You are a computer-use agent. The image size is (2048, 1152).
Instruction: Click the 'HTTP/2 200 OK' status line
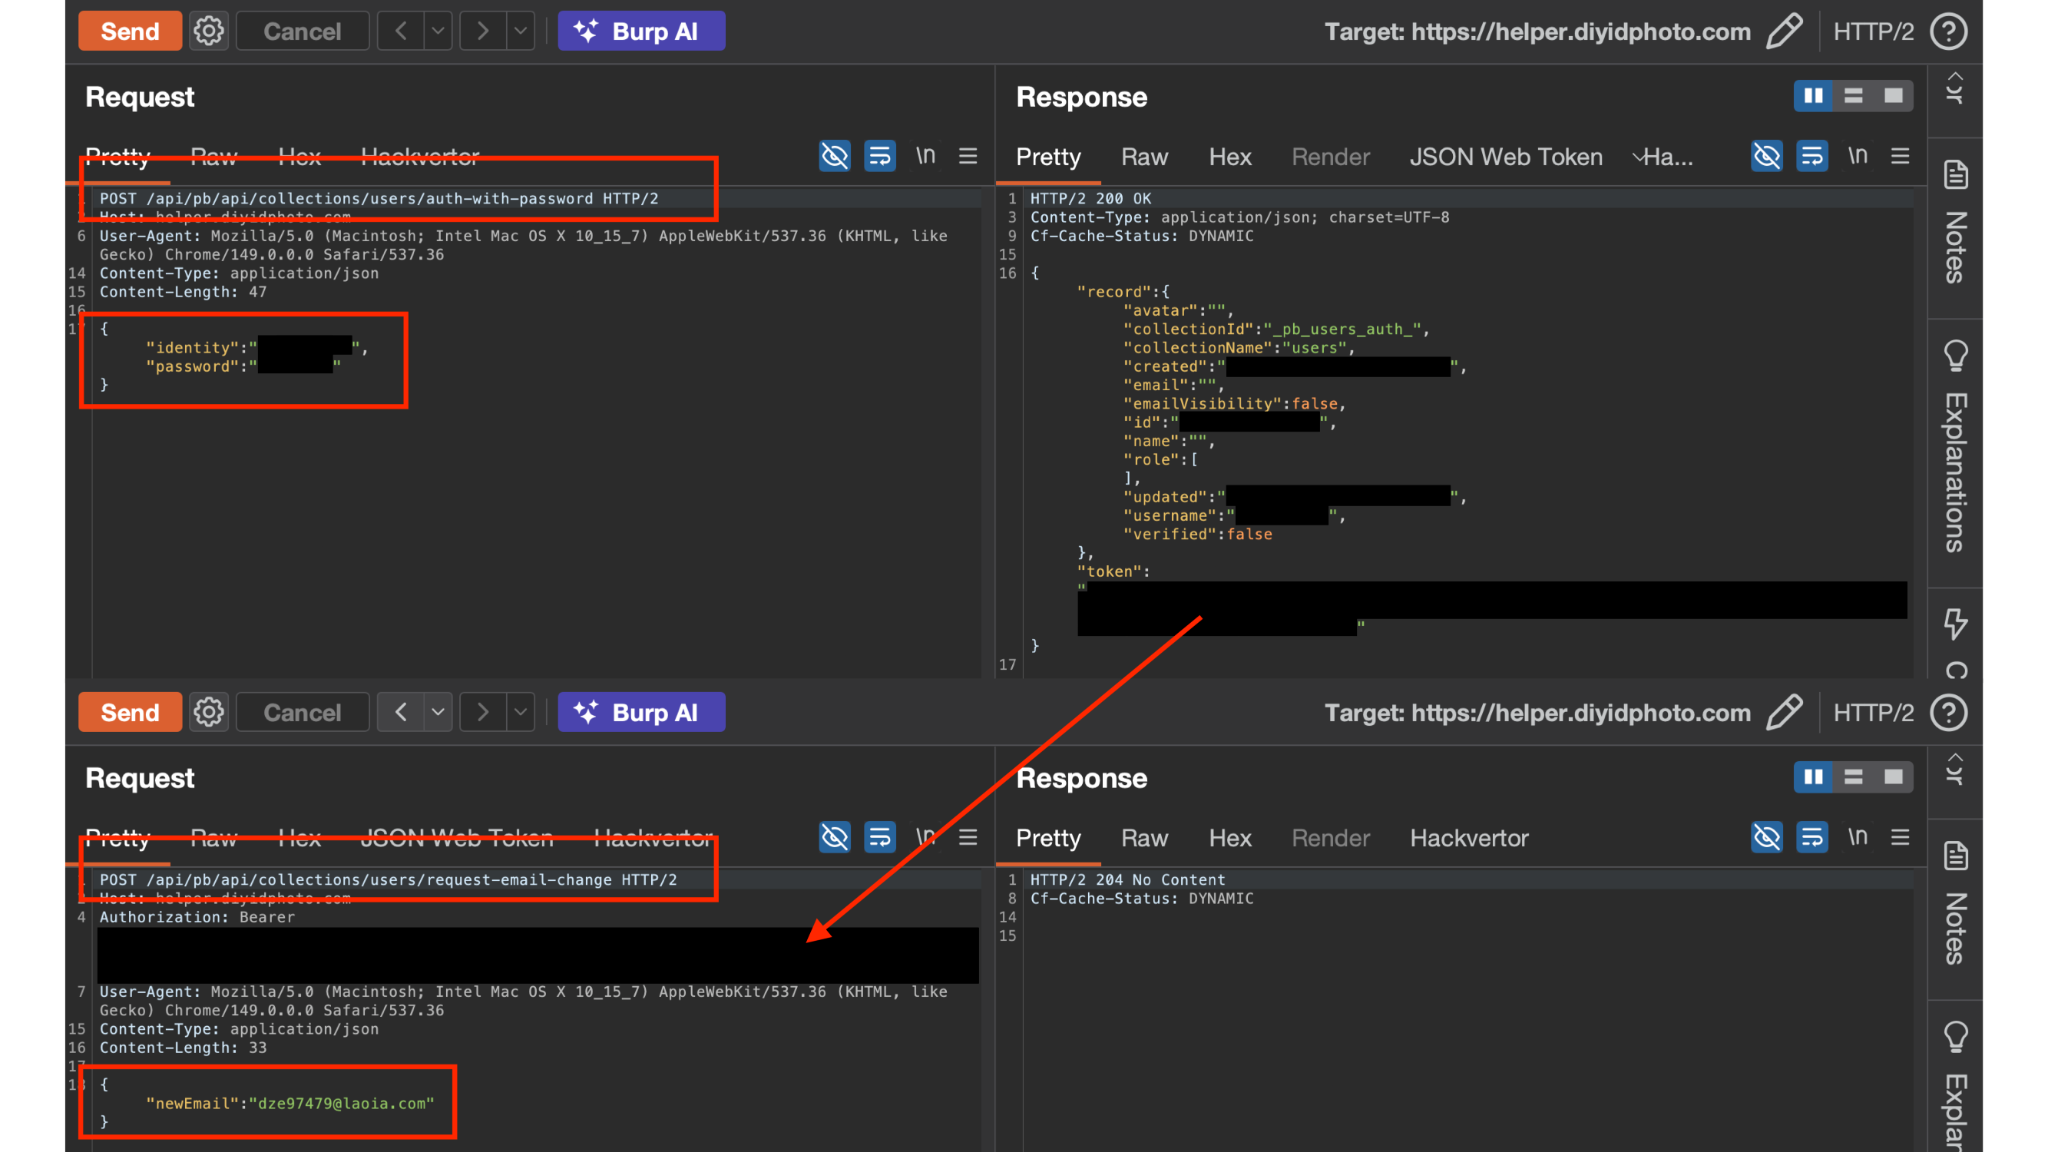pyautogui.click(x=1091, y=199)
